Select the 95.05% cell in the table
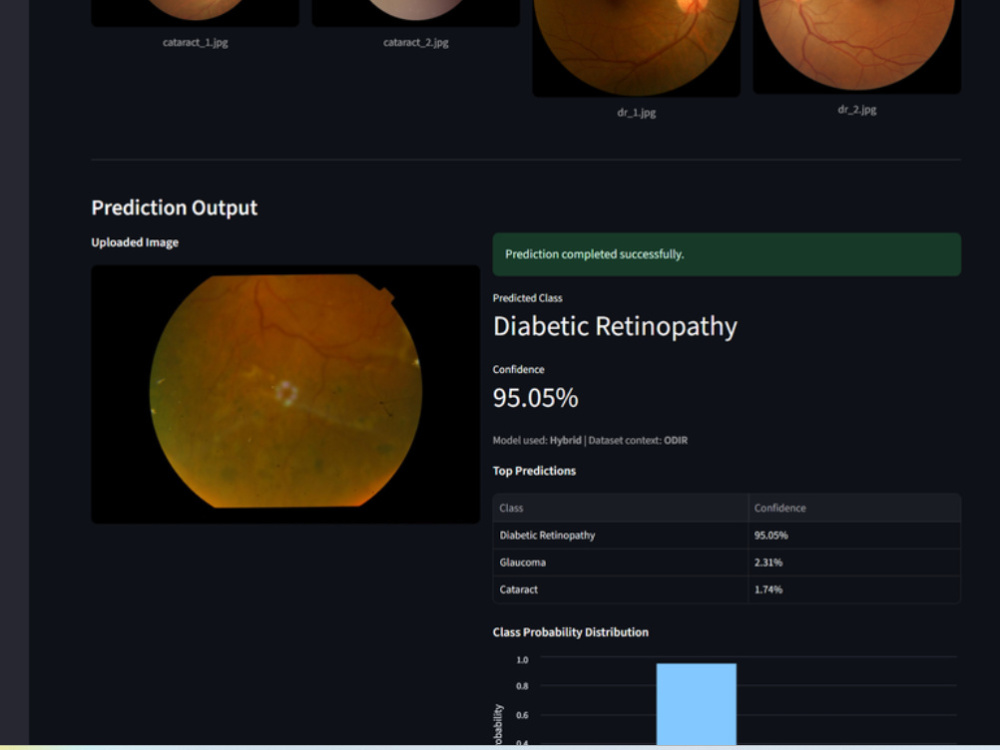This screenshot has width=1000, height=750. pyautogui.click(x=854, y=536)
